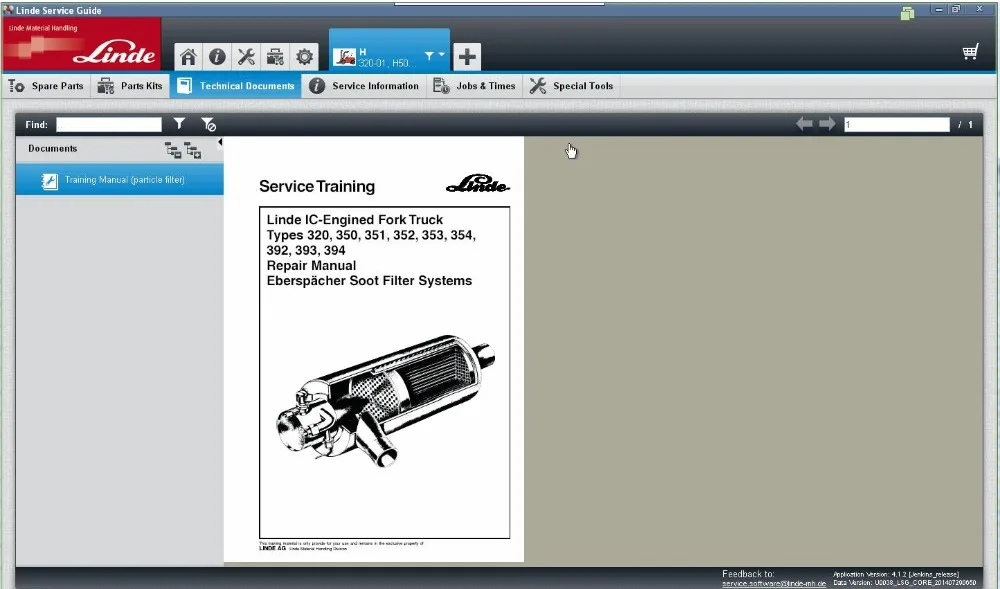
Task: Open the Home screen icon
Action: tap(188, 56)
